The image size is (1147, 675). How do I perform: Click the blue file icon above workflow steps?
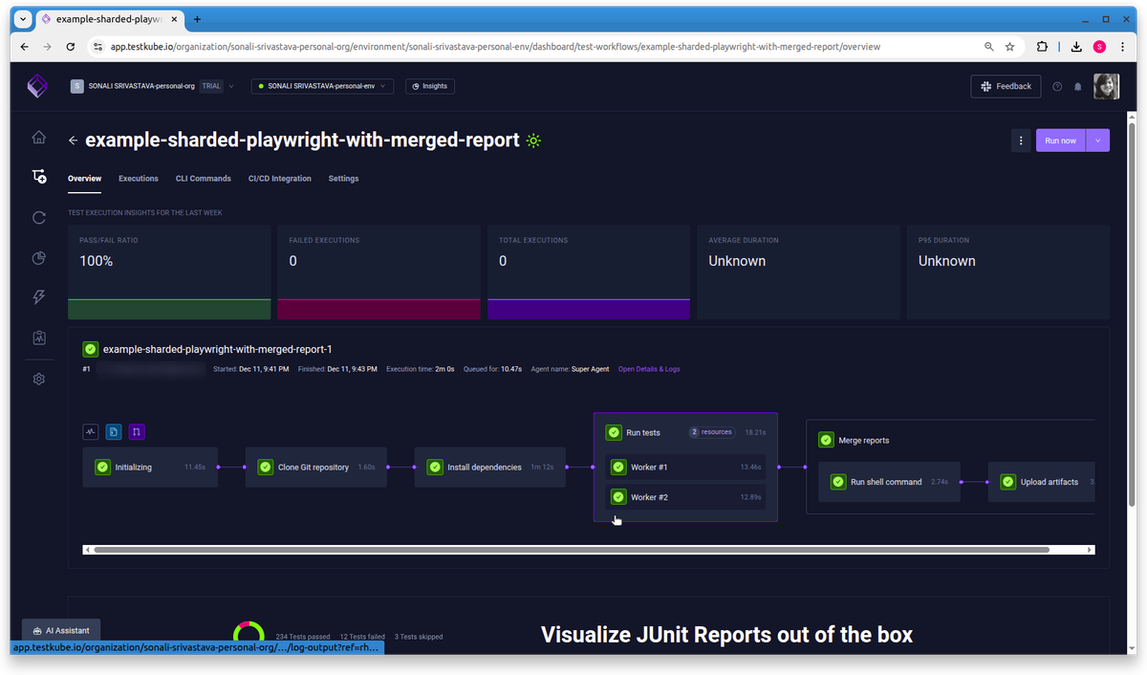[x=113, y=431]
